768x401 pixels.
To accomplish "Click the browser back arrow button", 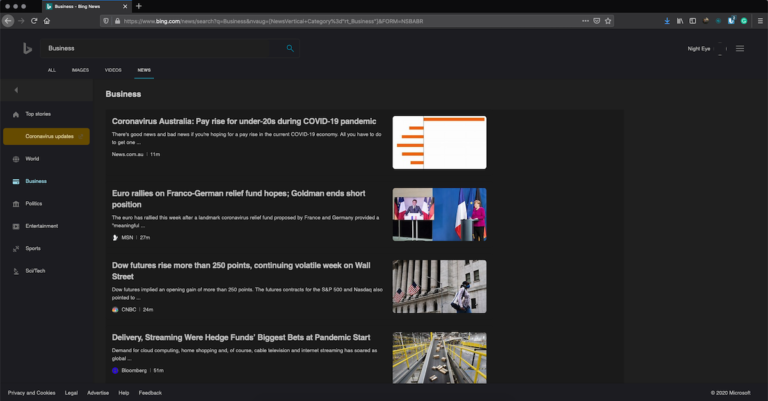I will [x=8, y=21].
